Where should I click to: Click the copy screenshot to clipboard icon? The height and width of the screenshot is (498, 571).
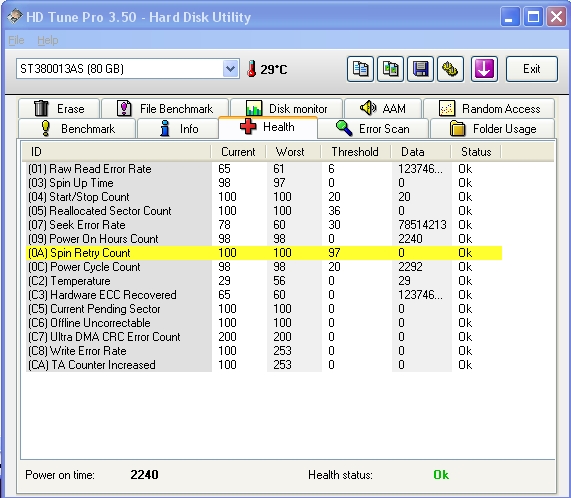pyautogui.click(x=390, y=69)
